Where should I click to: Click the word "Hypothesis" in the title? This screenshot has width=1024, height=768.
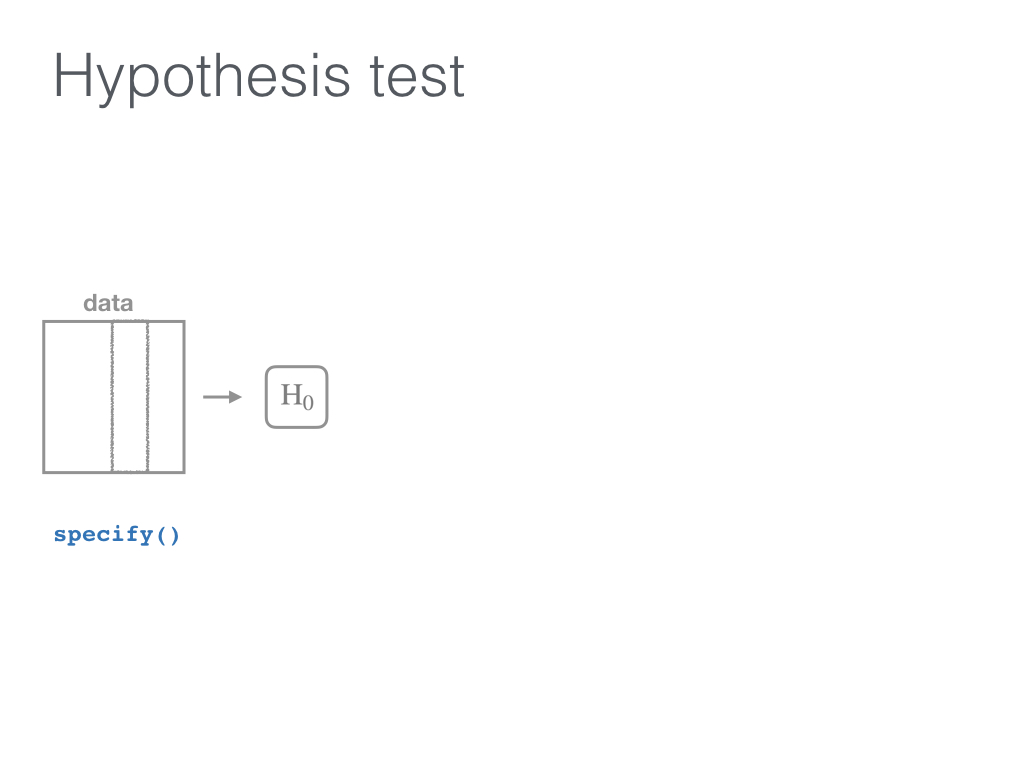[x=202, y=77]
